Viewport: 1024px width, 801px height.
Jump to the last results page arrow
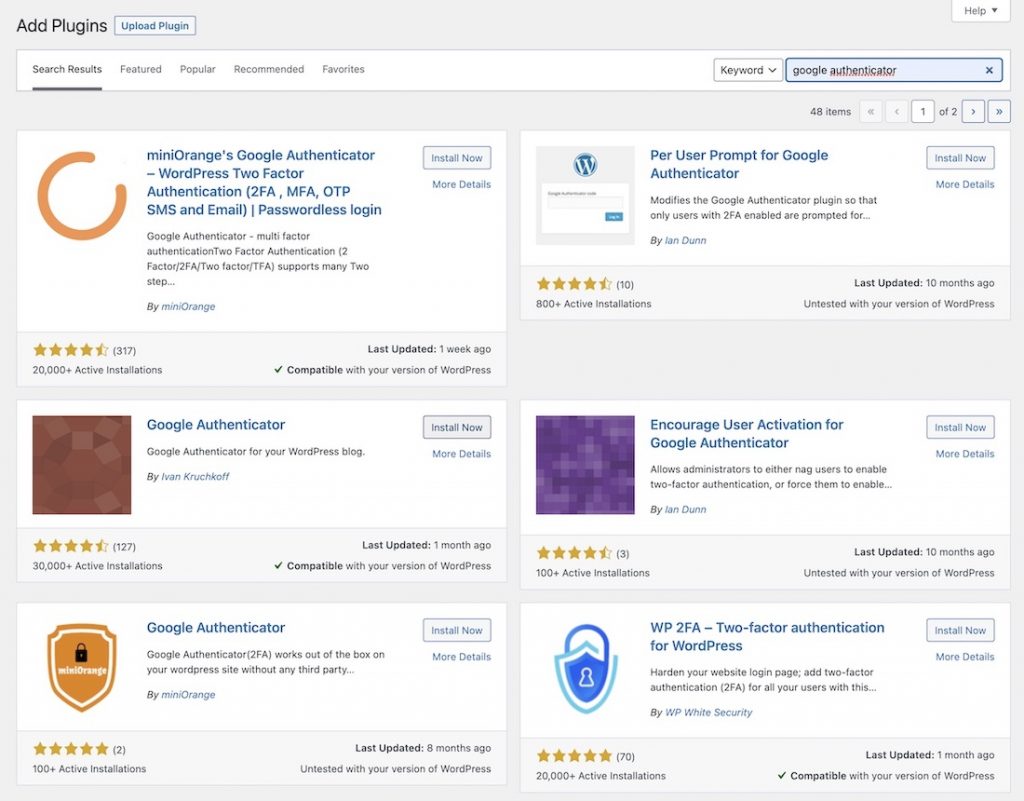999,112
